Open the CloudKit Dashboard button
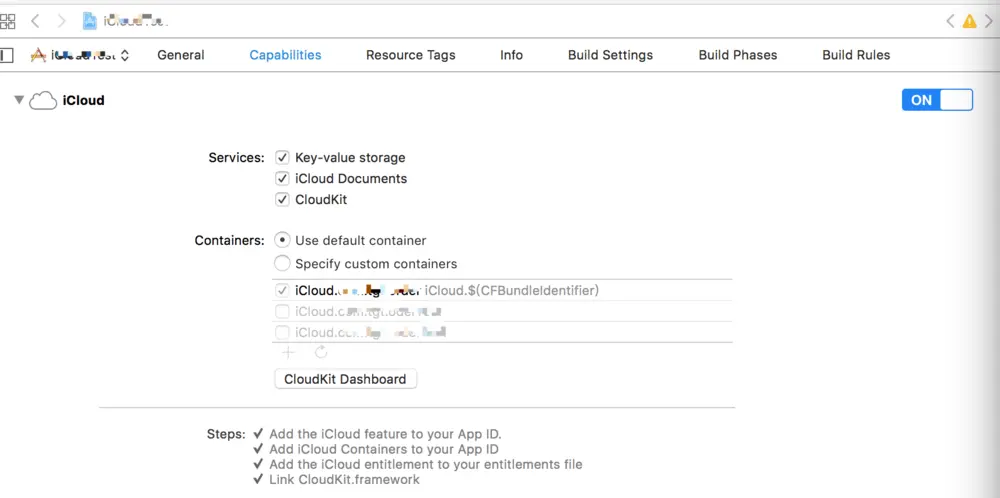 point(345,379)
